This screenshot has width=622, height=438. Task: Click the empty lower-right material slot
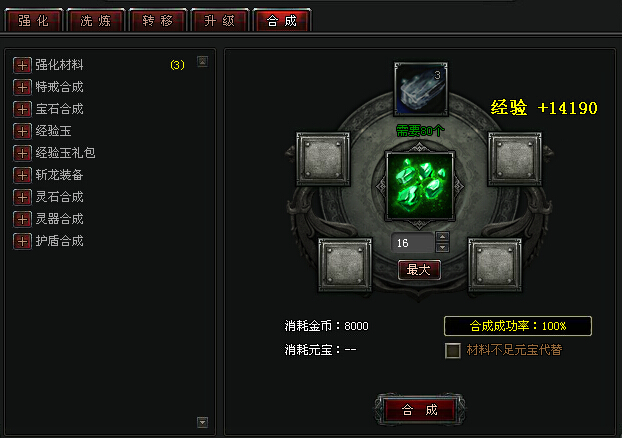pyautogui.click(x=495, y=265)
